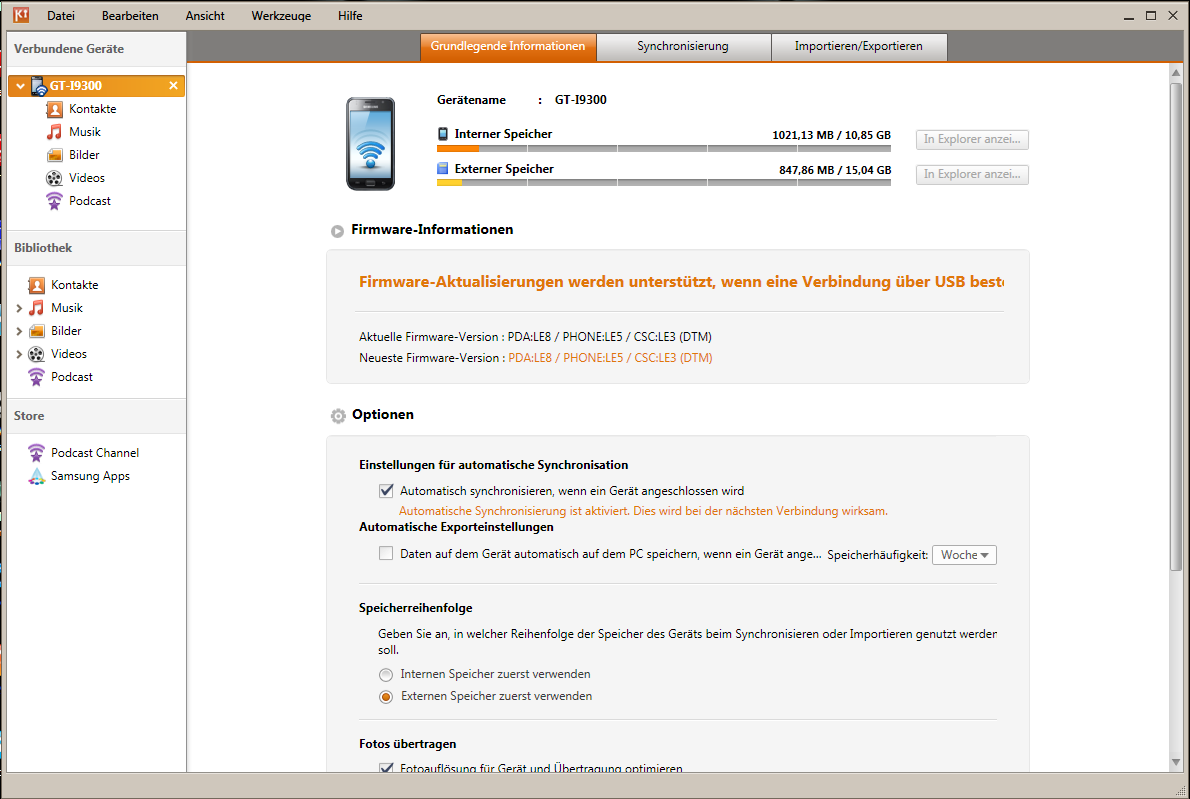The width and height of the screenshot is (1190, 799).
Task: Click the large phone image thumbnail
Action: [x=370, y=143]
